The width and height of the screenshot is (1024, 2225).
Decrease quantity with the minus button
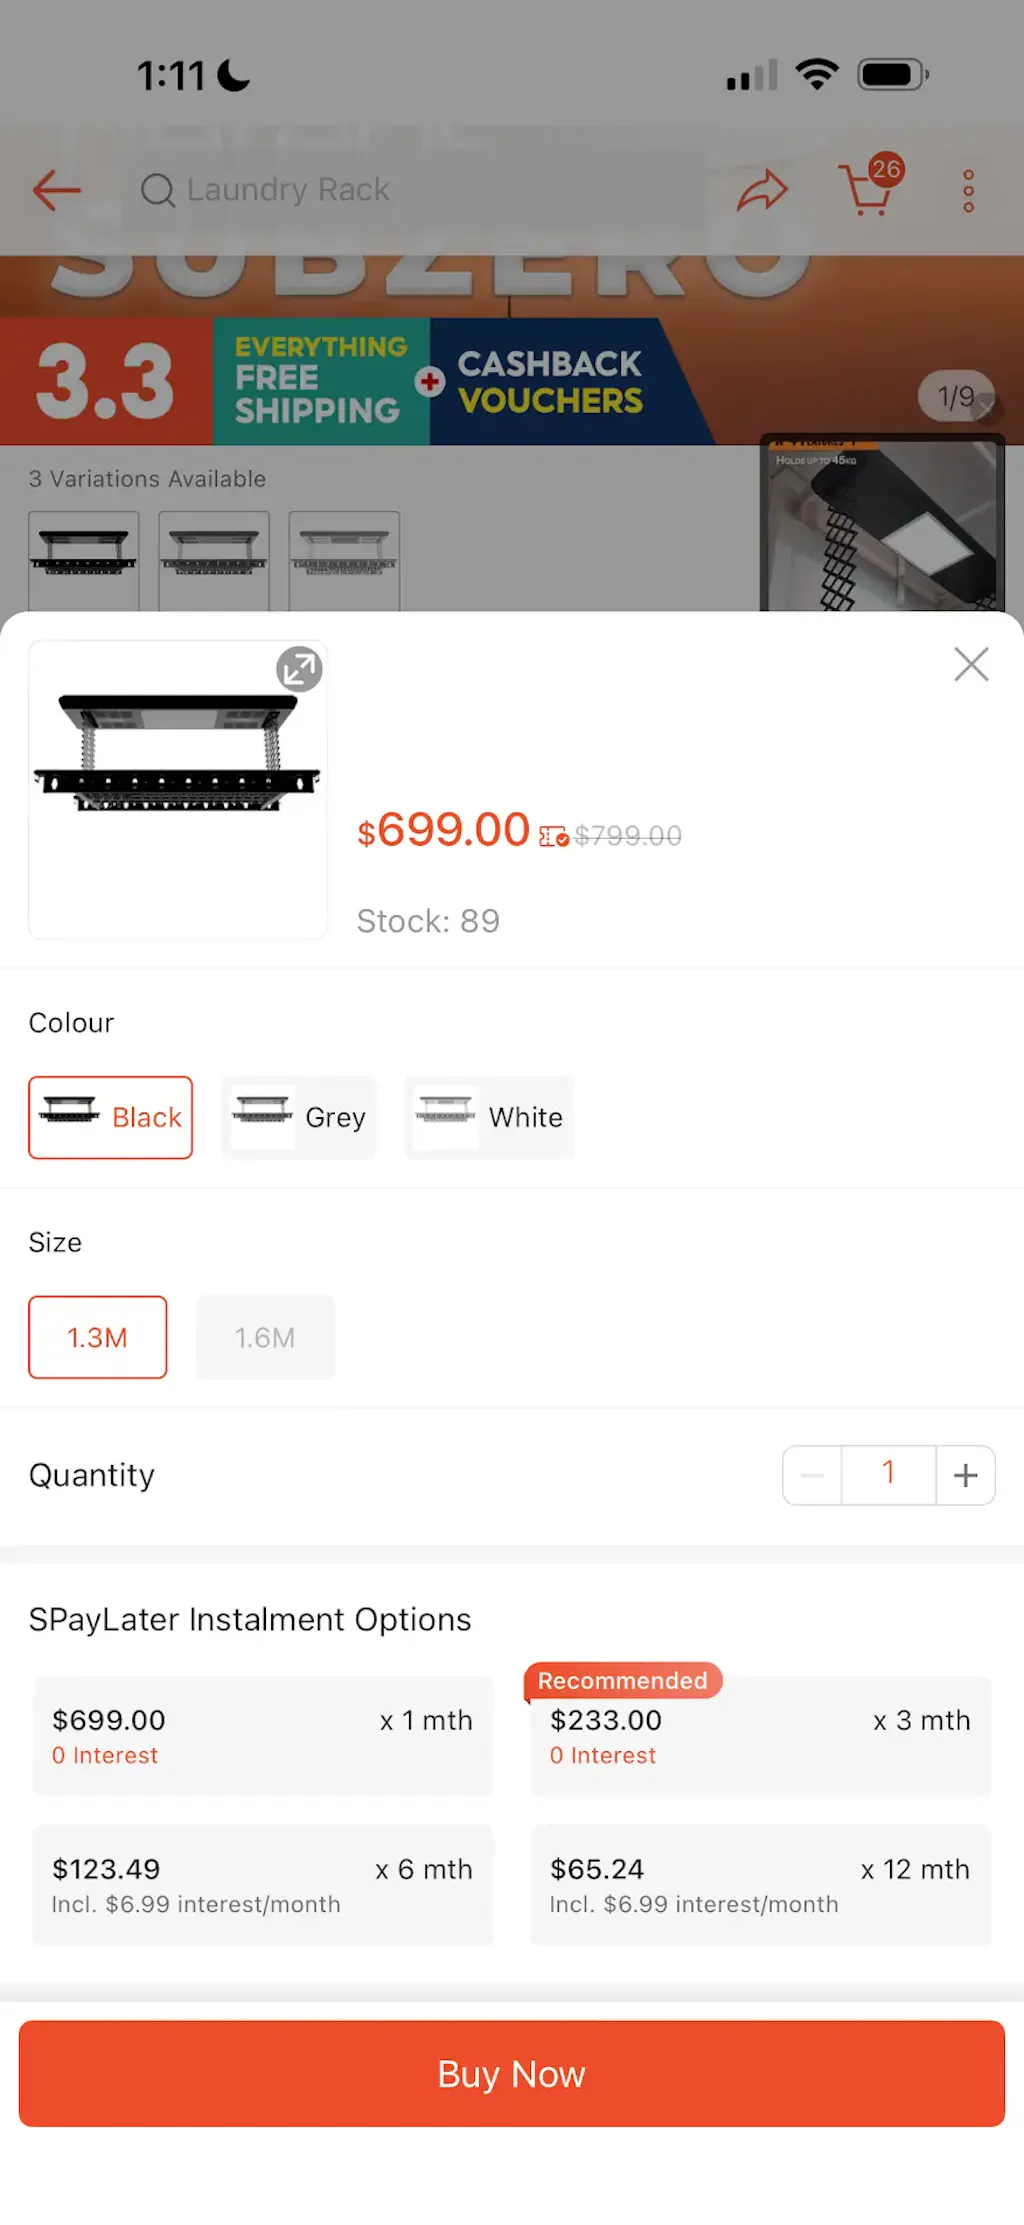pos(812,1475)
